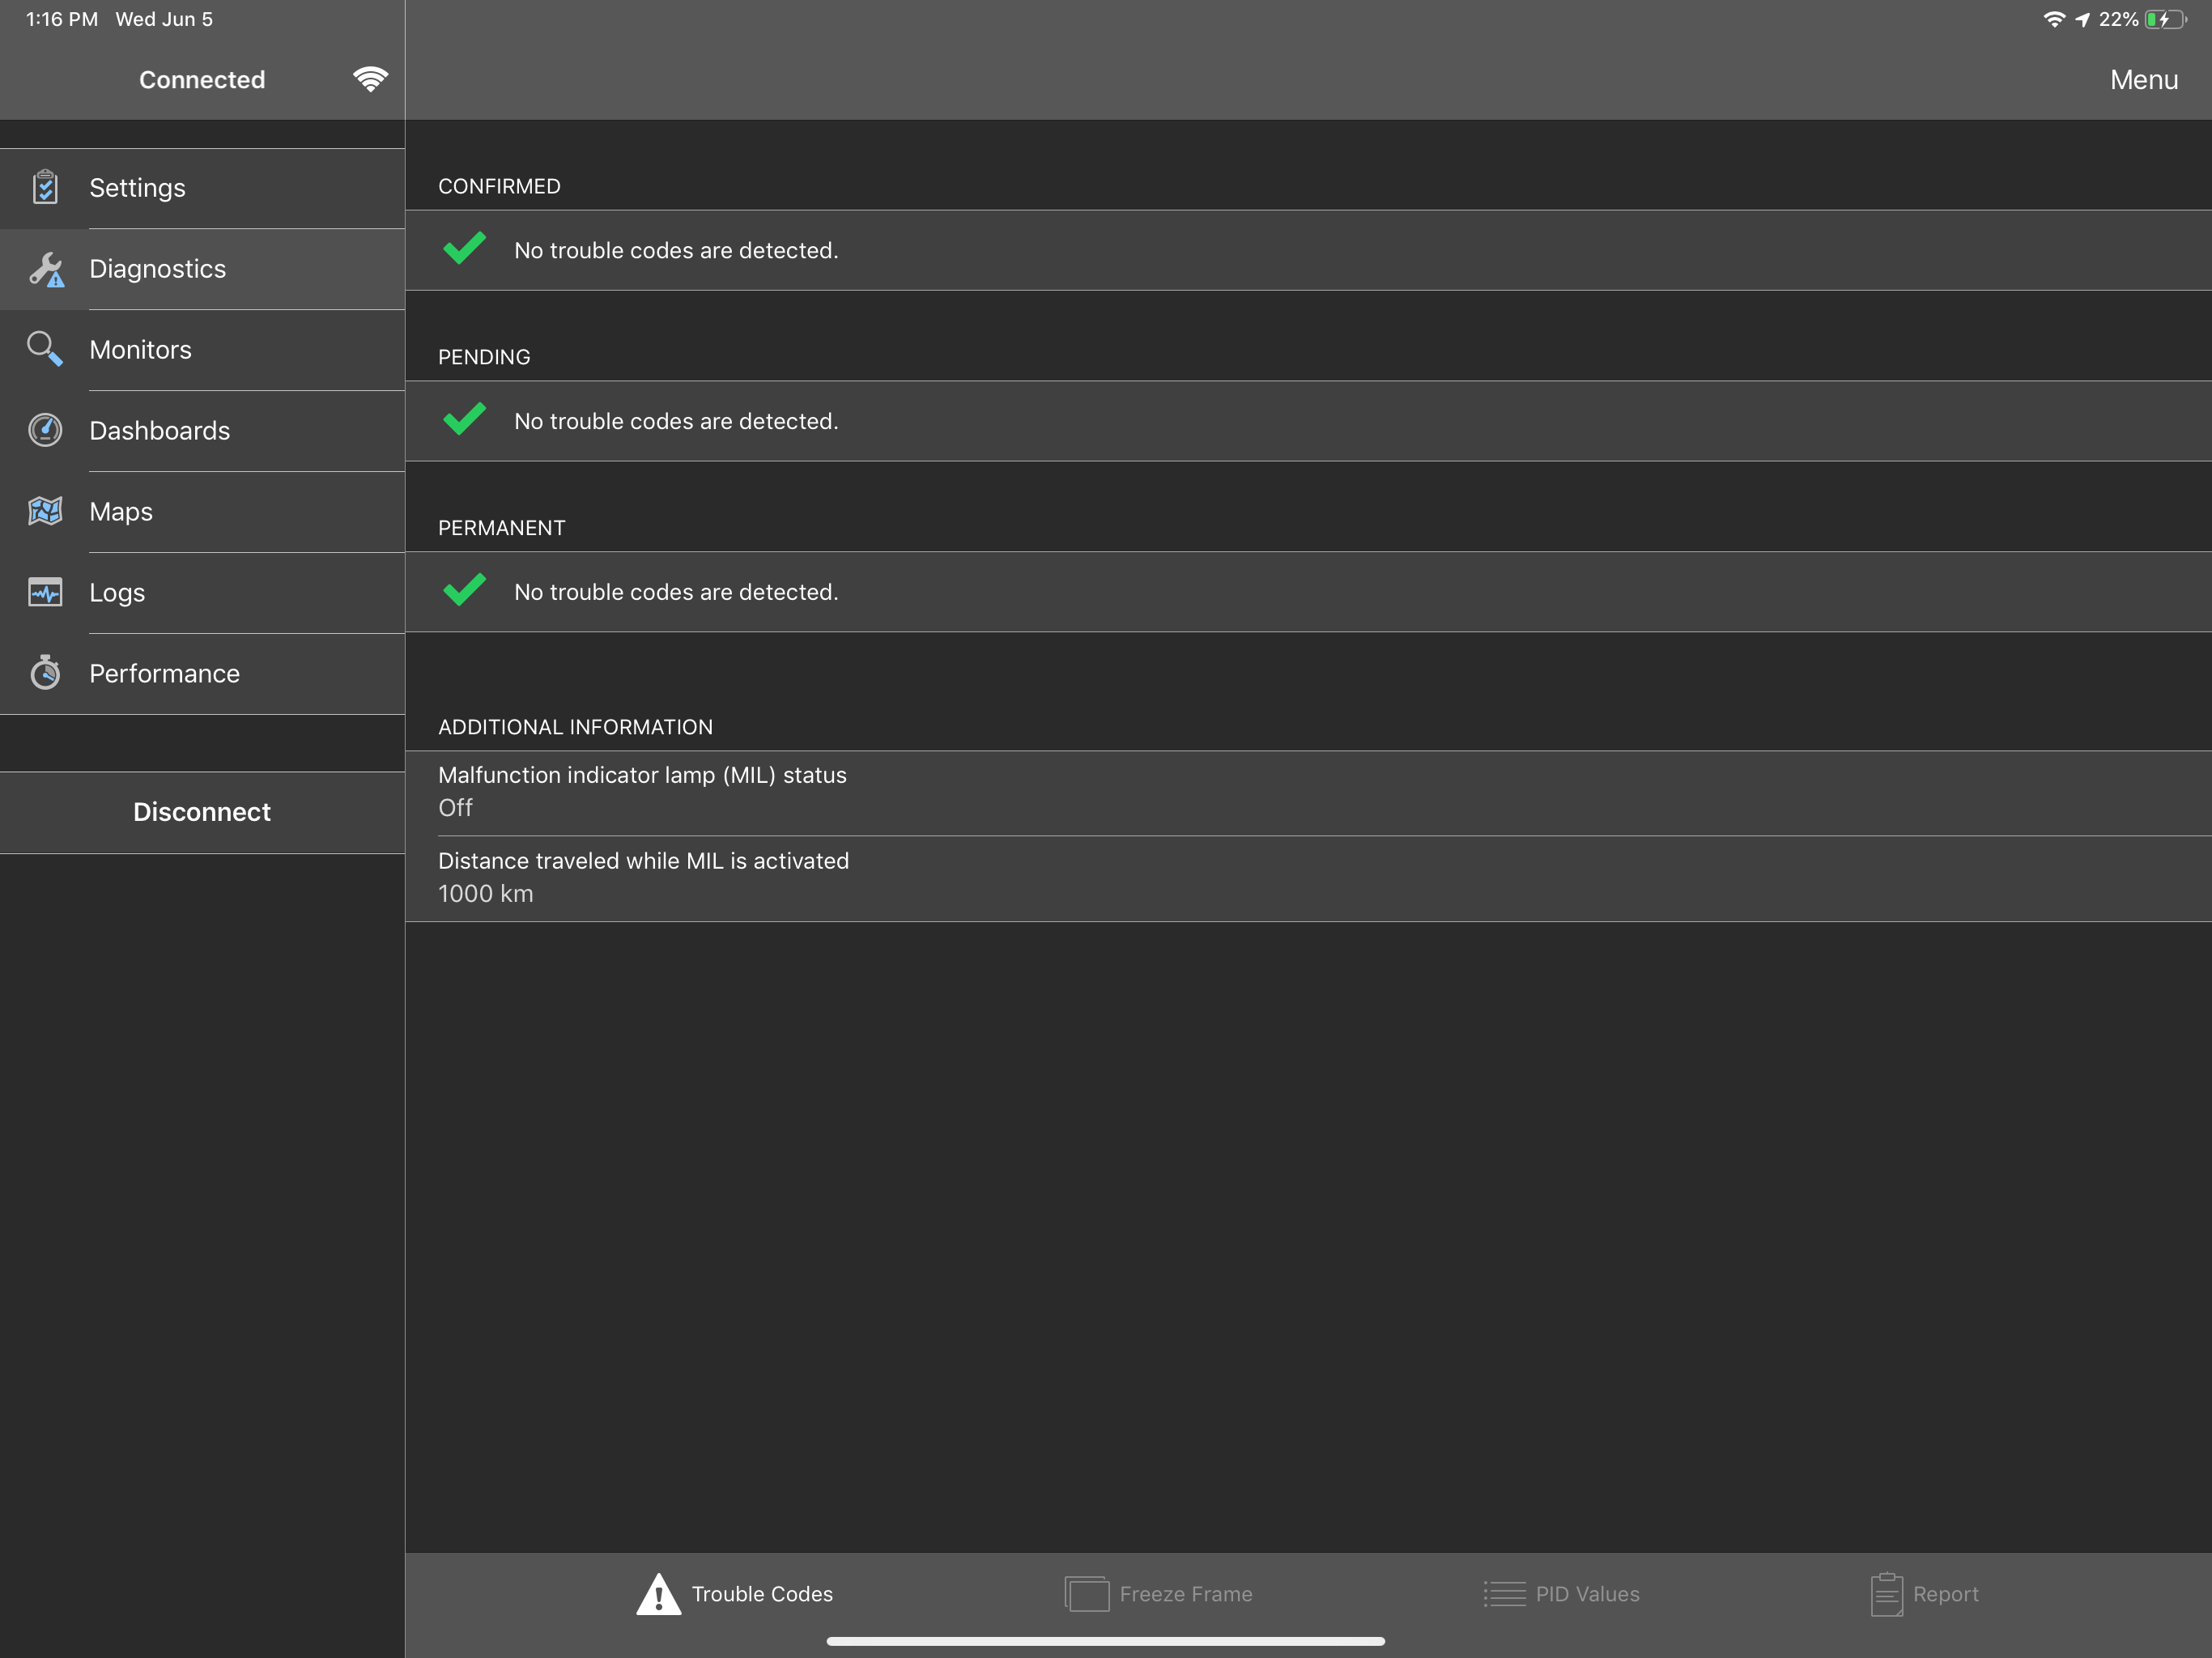
Task: Tap the Connected status title
Action: click(x=202, y=80)
